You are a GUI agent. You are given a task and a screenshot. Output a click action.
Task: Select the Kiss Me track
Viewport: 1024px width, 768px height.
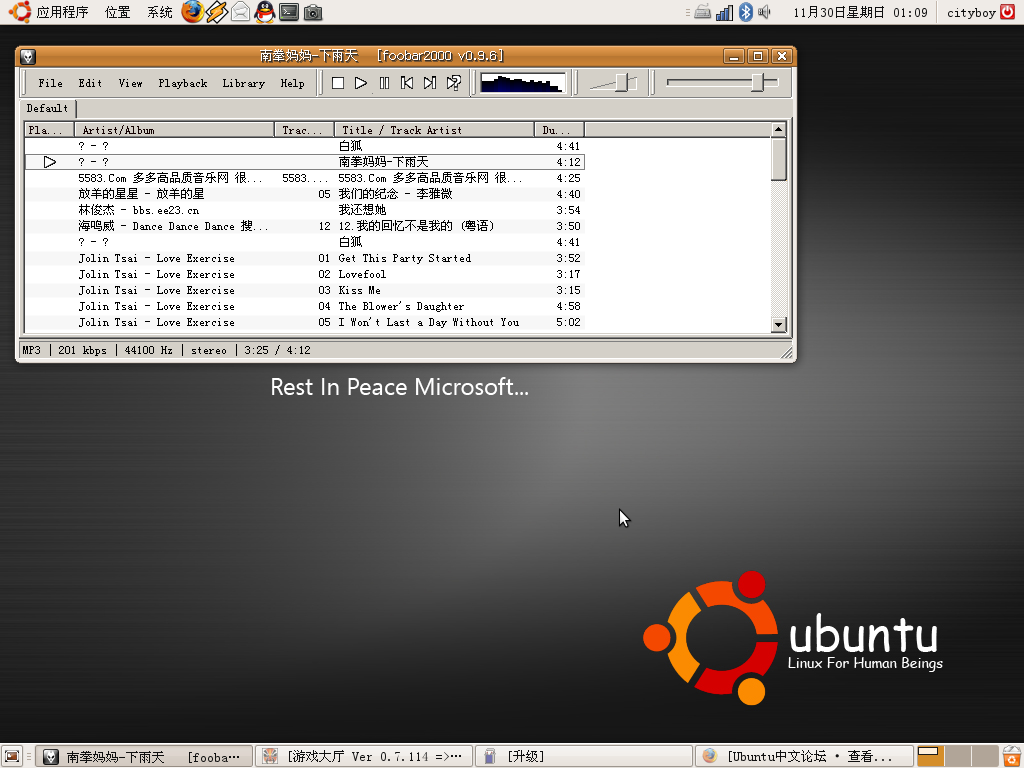click(x=359, y=290)
